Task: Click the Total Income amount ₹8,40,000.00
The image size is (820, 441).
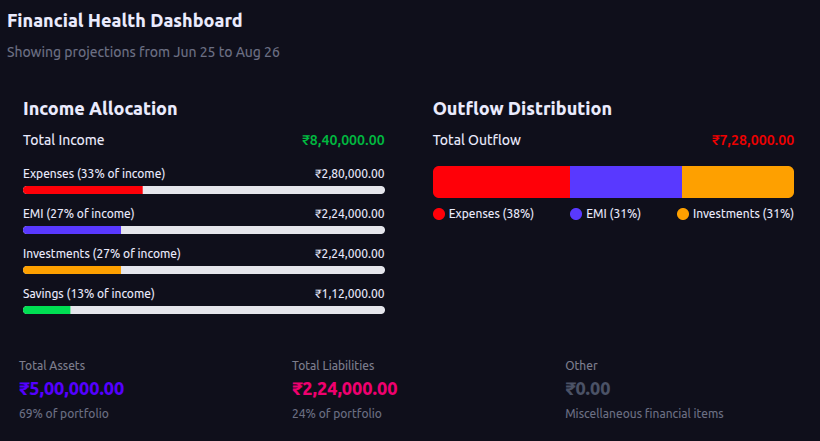Action: tap(343, 141)
